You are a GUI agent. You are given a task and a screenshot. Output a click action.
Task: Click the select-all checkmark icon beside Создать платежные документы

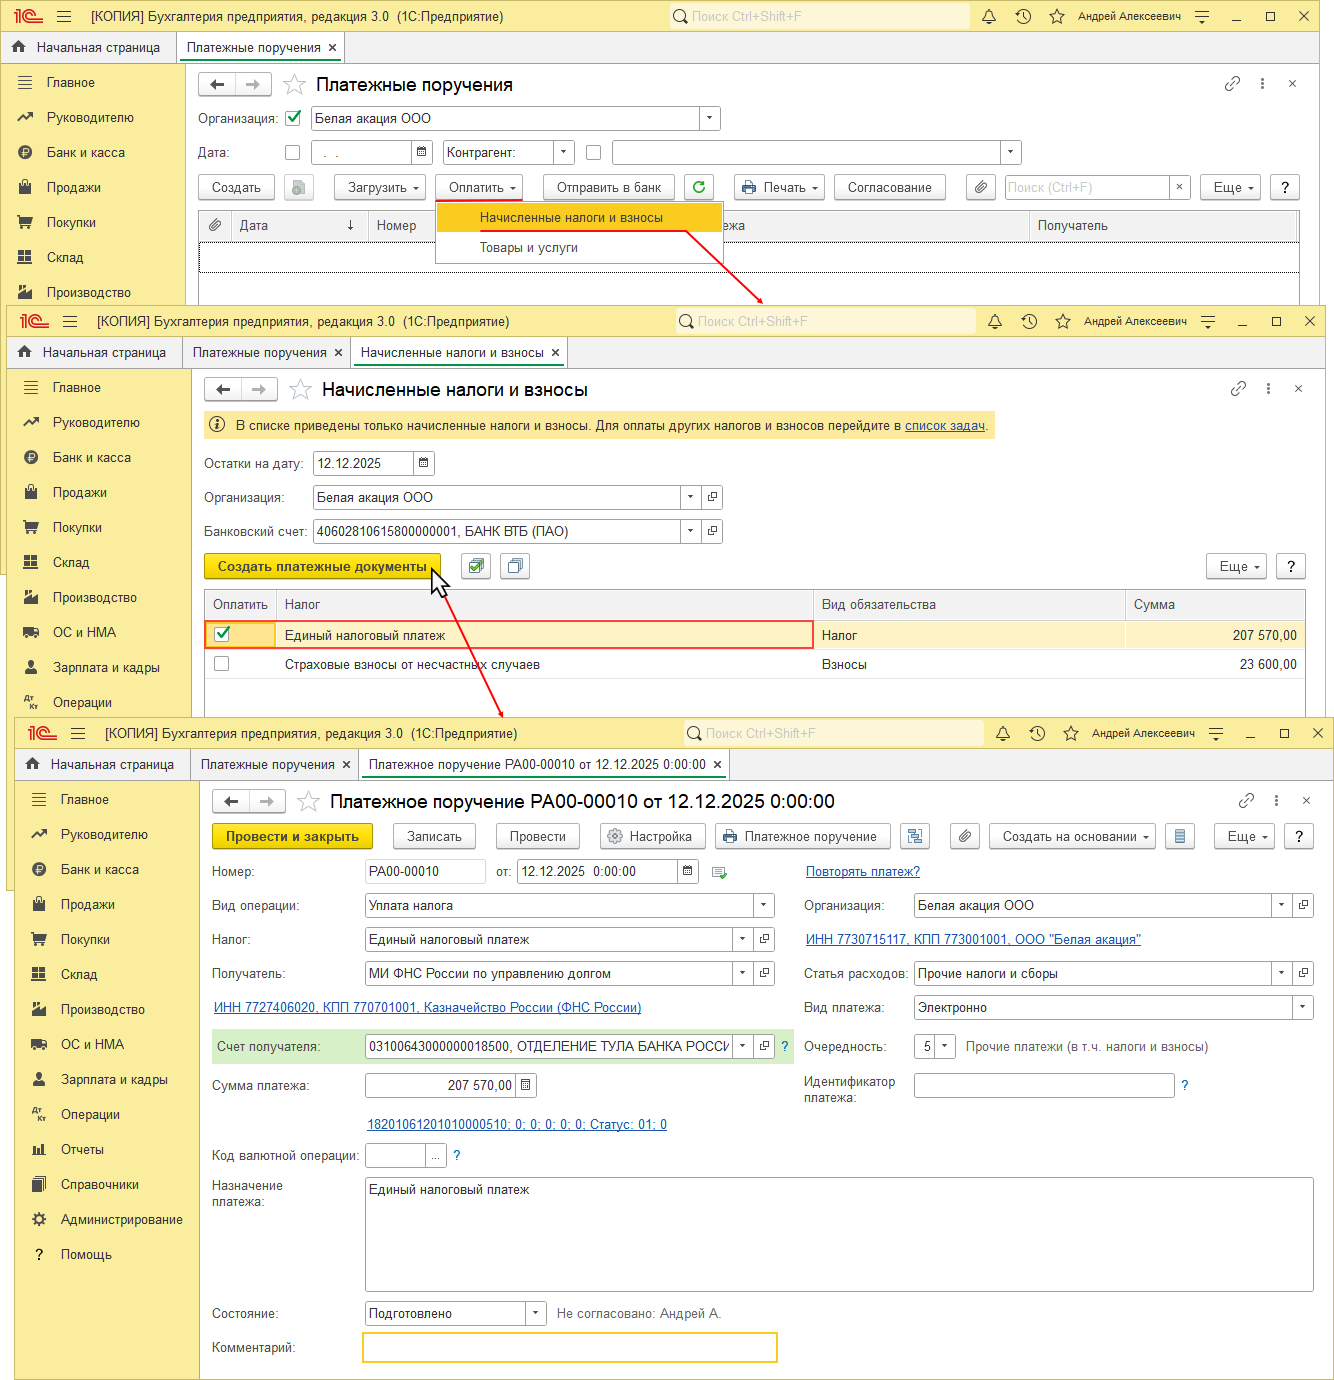476,566
